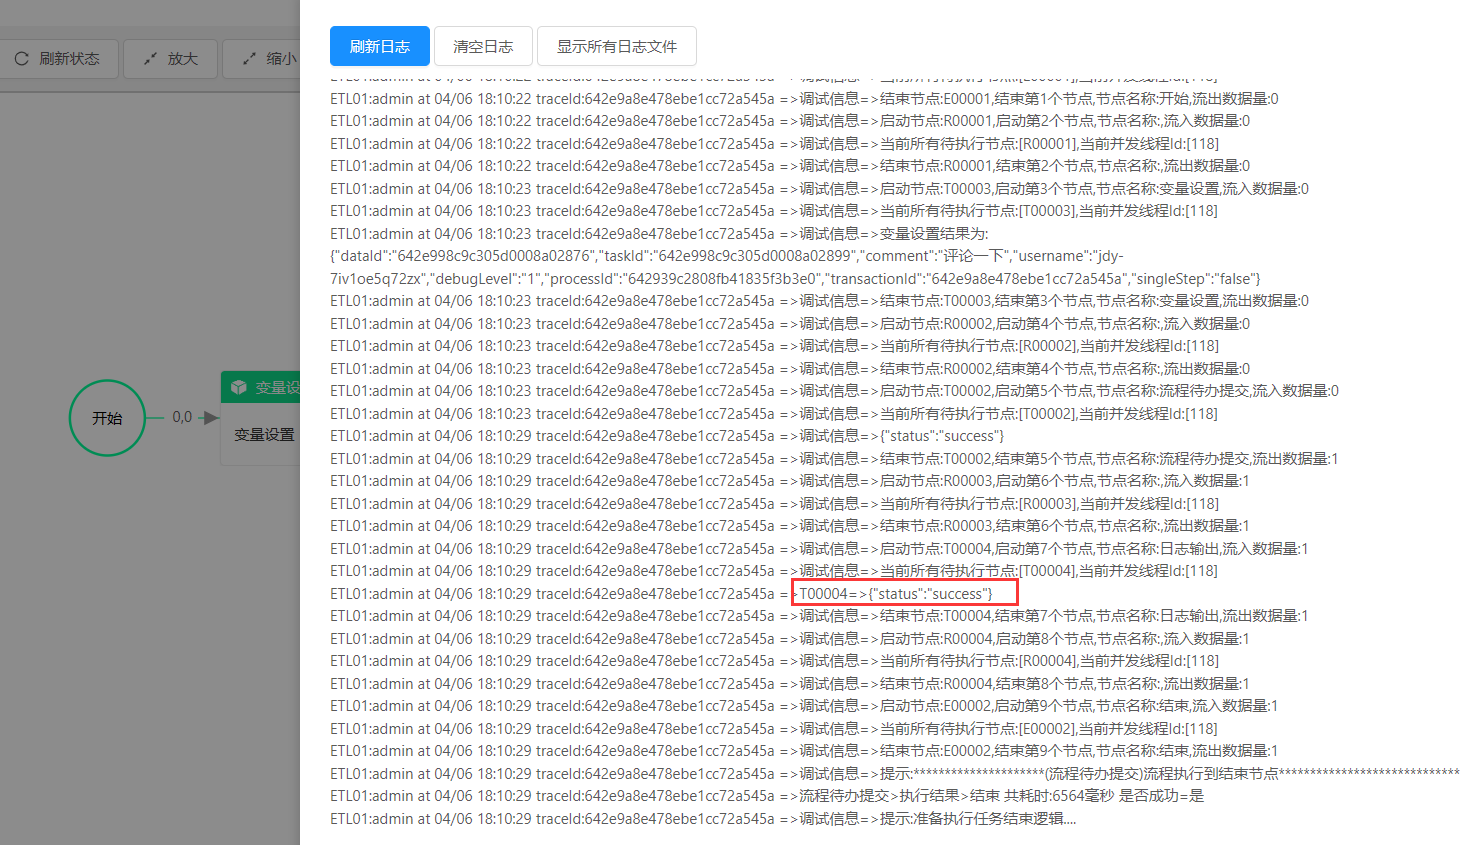Click the 刷新日志 button
Viewport: 1480px width, 845px height.
coord(379,46)
